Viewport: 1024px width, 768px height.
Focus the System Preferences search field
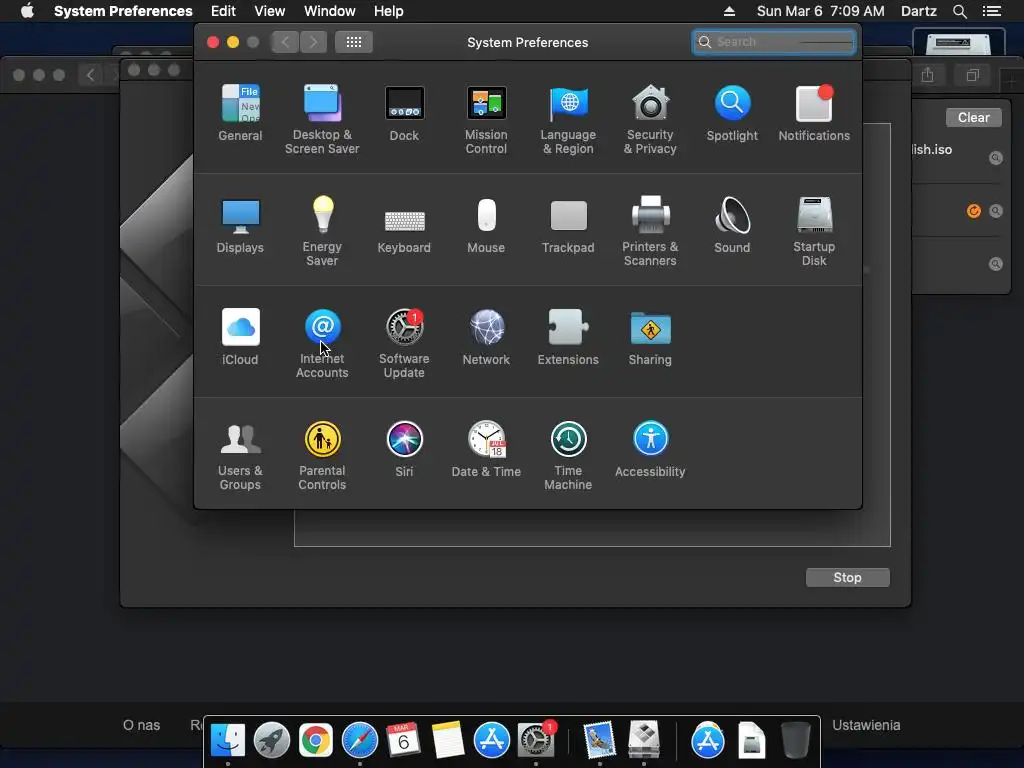[x=774, y=42]
